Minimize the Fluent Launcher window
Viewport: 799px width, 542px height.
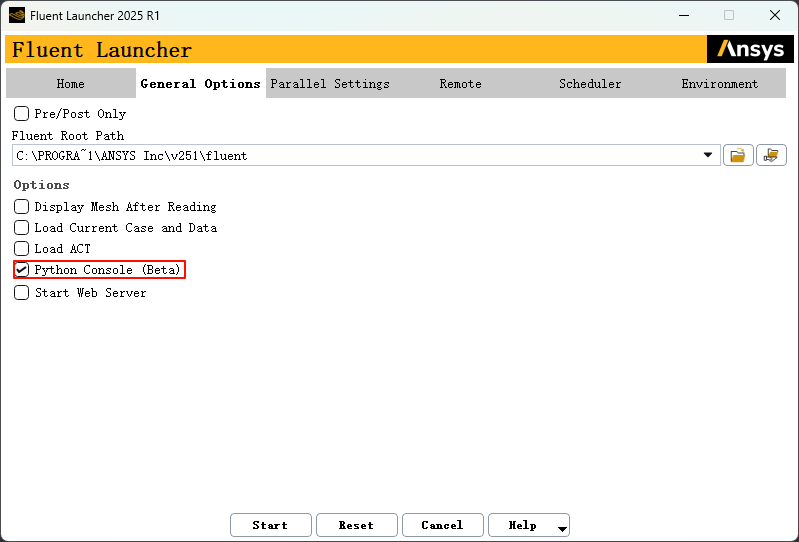(x=684, y=15)
